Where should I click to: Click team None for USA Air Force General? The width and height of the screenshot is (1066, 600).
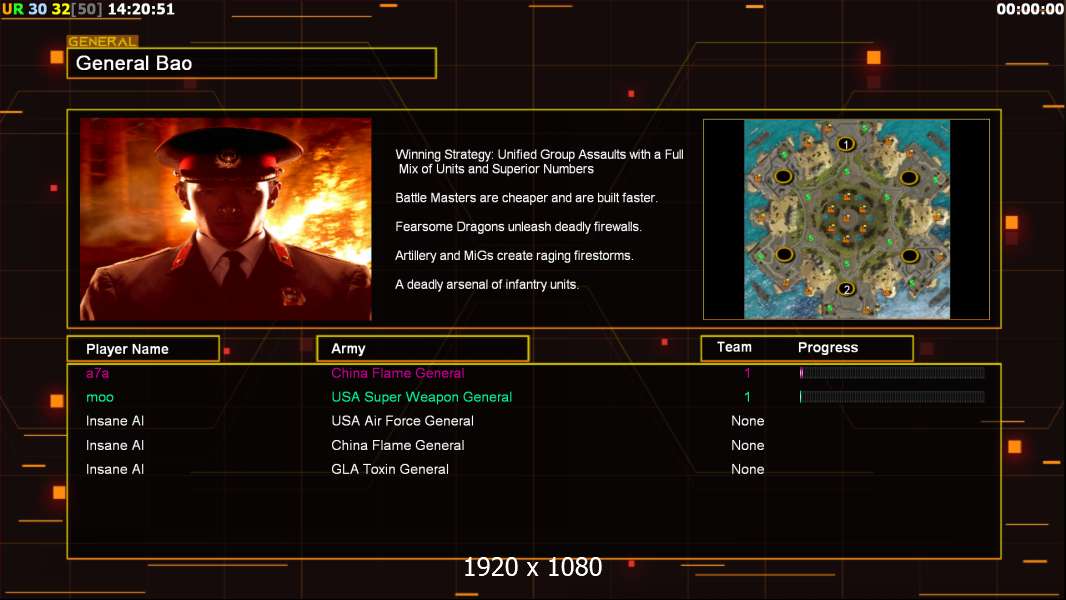pyautogui.click(x=748, y=421)
